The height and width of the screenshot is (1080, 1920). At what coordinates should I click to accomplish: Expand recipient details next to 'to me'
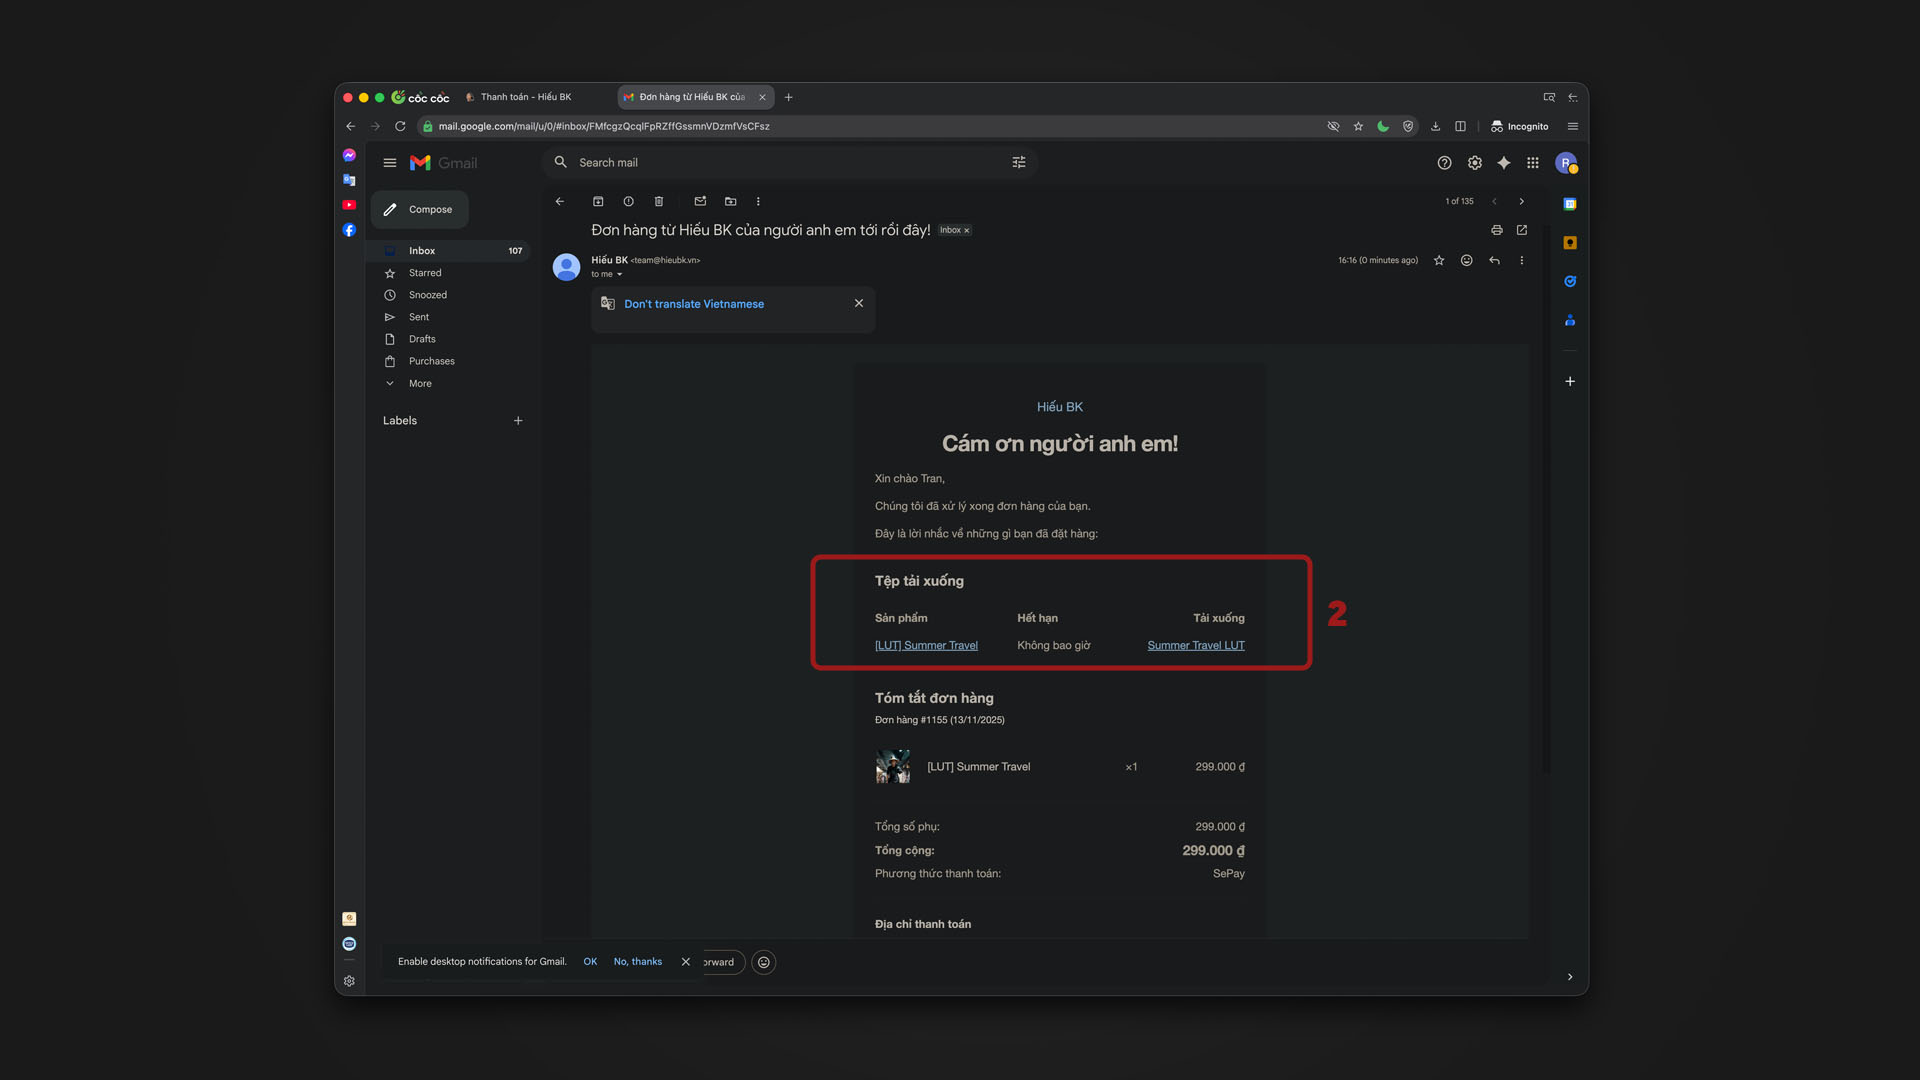point(620,274)
